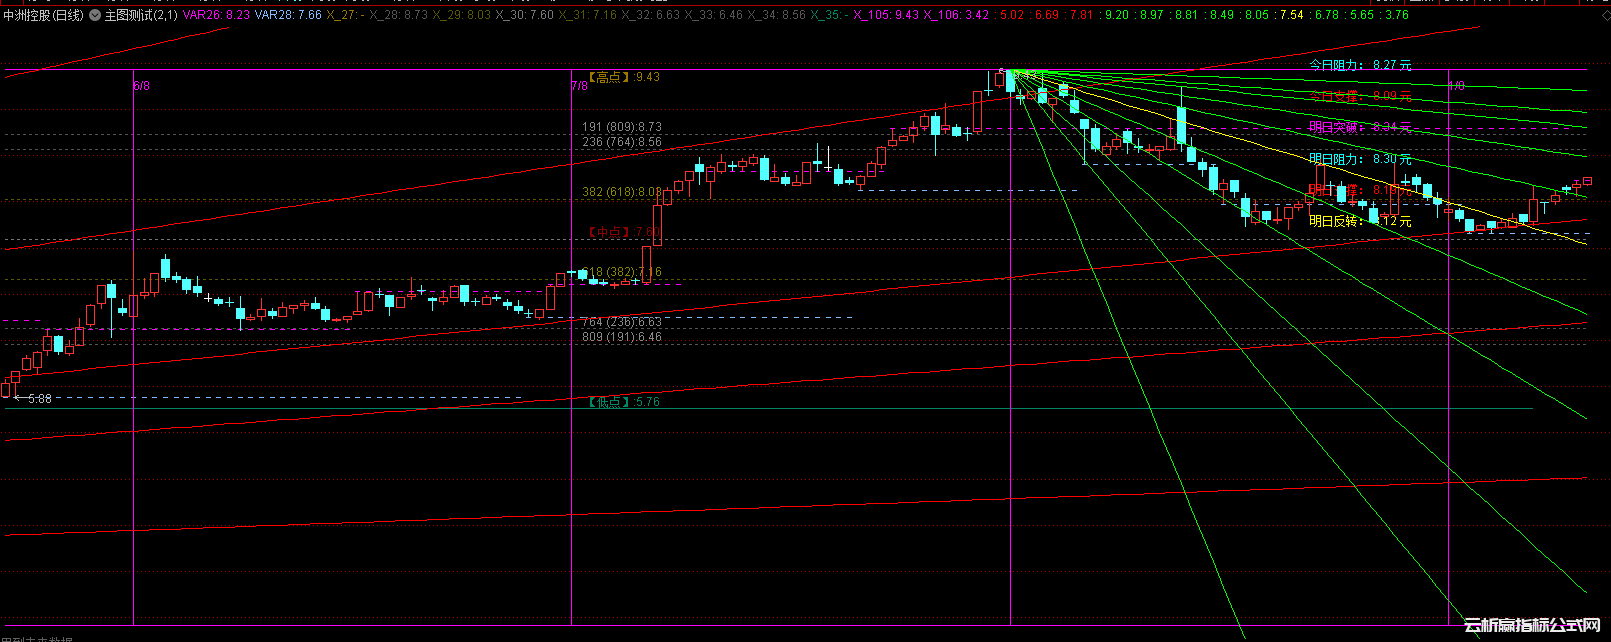Click the 明日反转 price label
1611x642 pixels.
click(x=1360, y=221)
